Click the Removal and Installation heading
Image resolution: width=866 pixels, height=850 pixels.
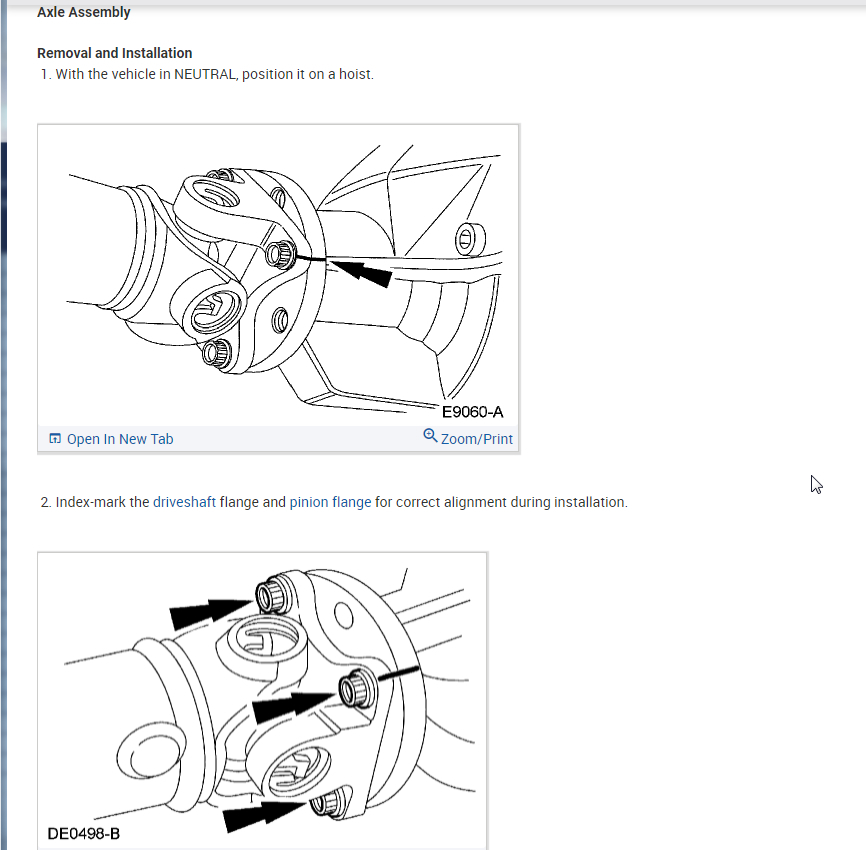point(114,53)
